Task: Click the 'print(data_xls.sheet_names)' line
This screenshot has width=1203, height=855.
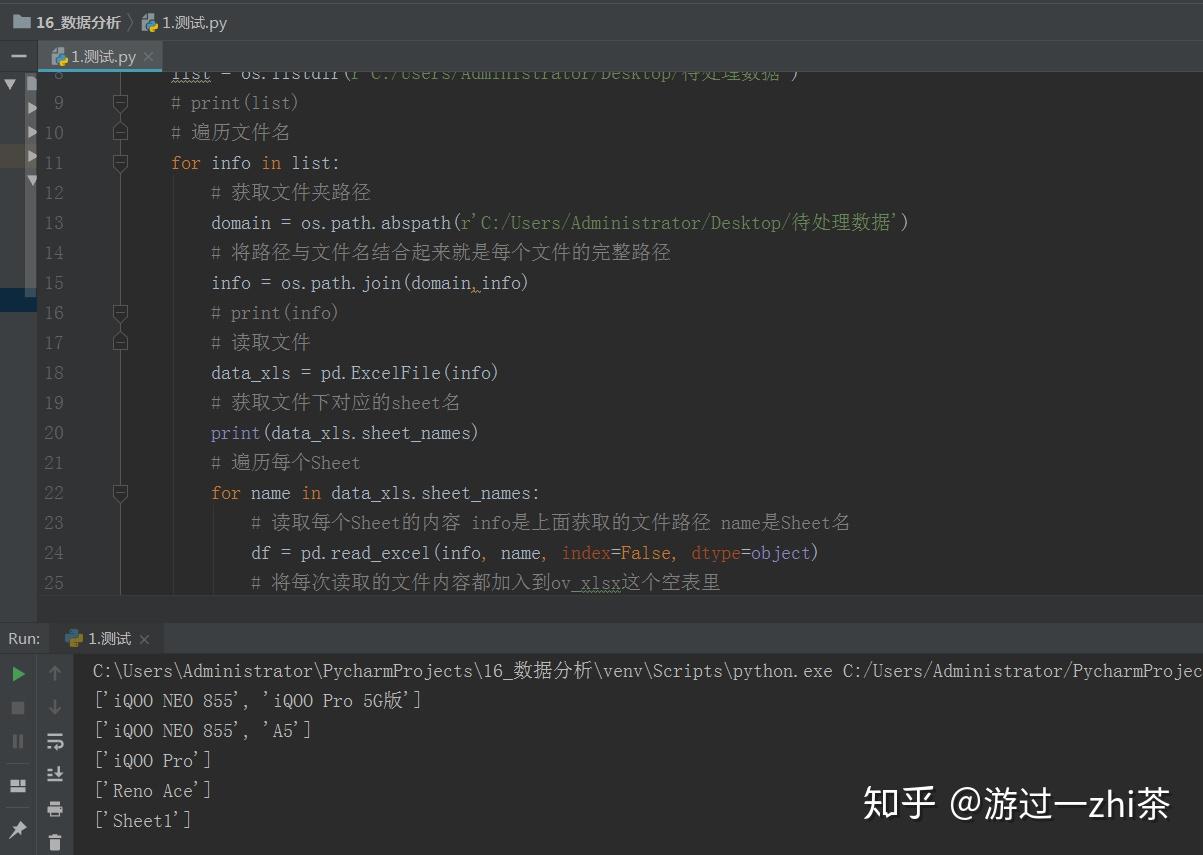Action: click(x=345, y=432)
